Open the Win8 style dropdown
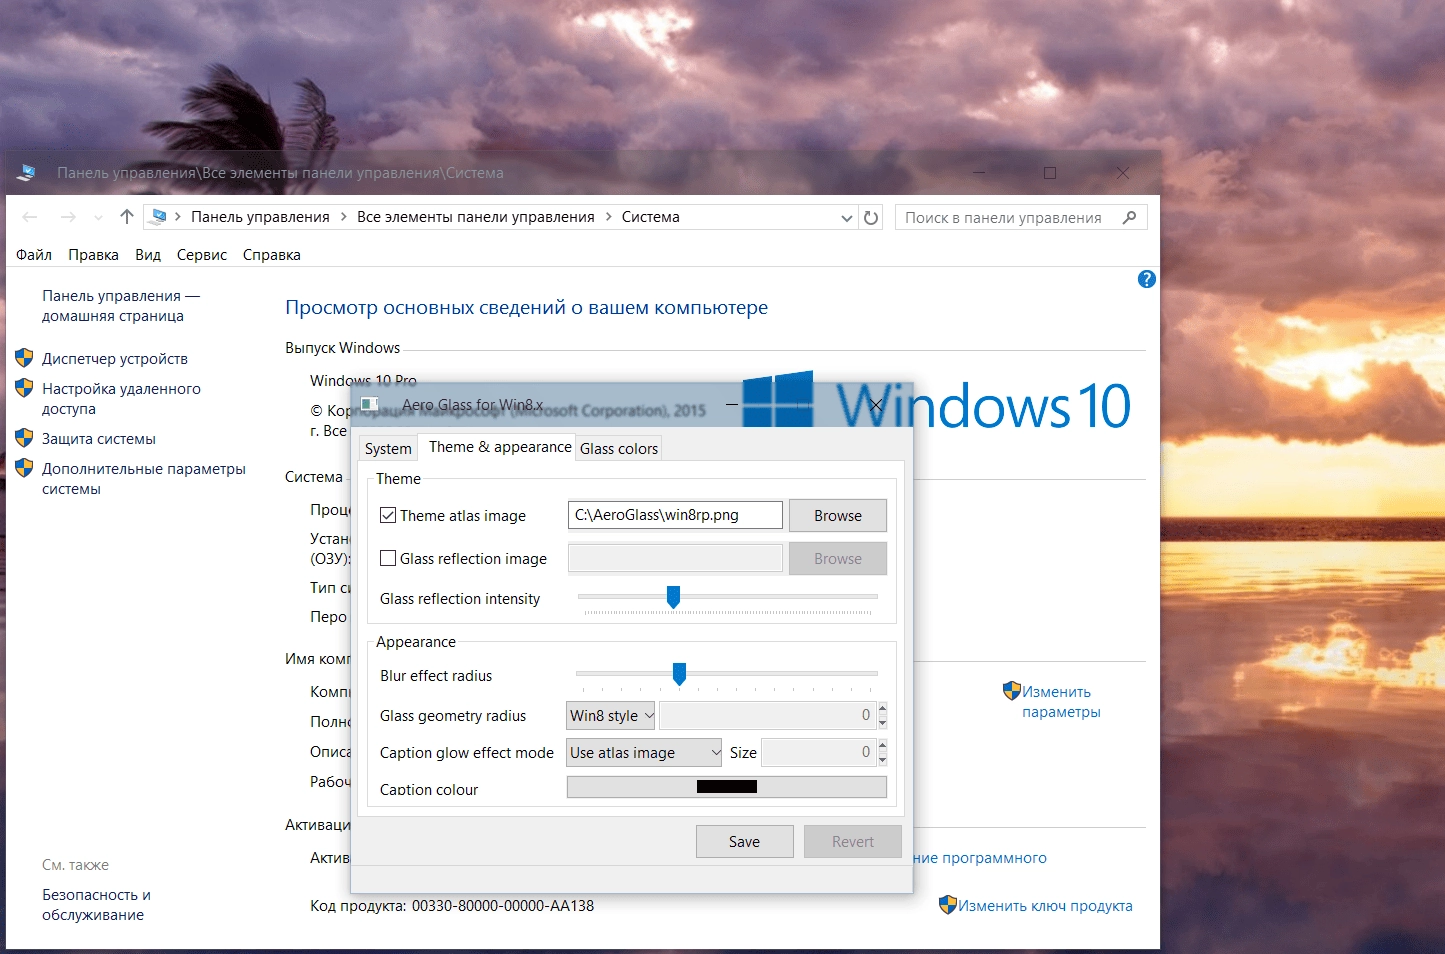The height and width of the screenshot is (954, 1445). 611,716
